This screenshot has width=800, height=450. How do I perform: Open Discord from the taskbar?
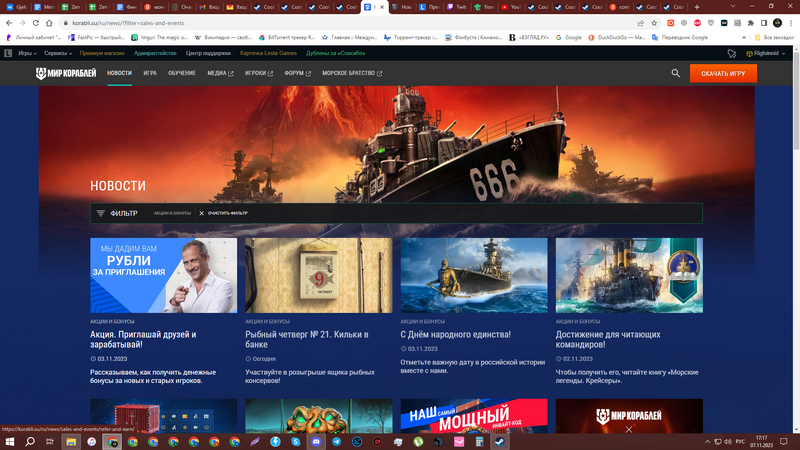click(x=316, y=441)
